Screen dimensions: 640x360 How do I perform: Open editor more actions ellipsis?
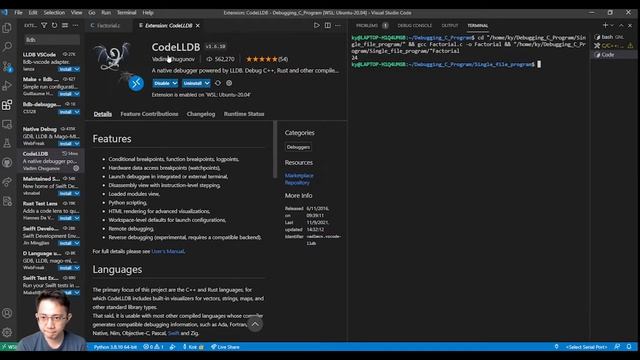(338, 25)
